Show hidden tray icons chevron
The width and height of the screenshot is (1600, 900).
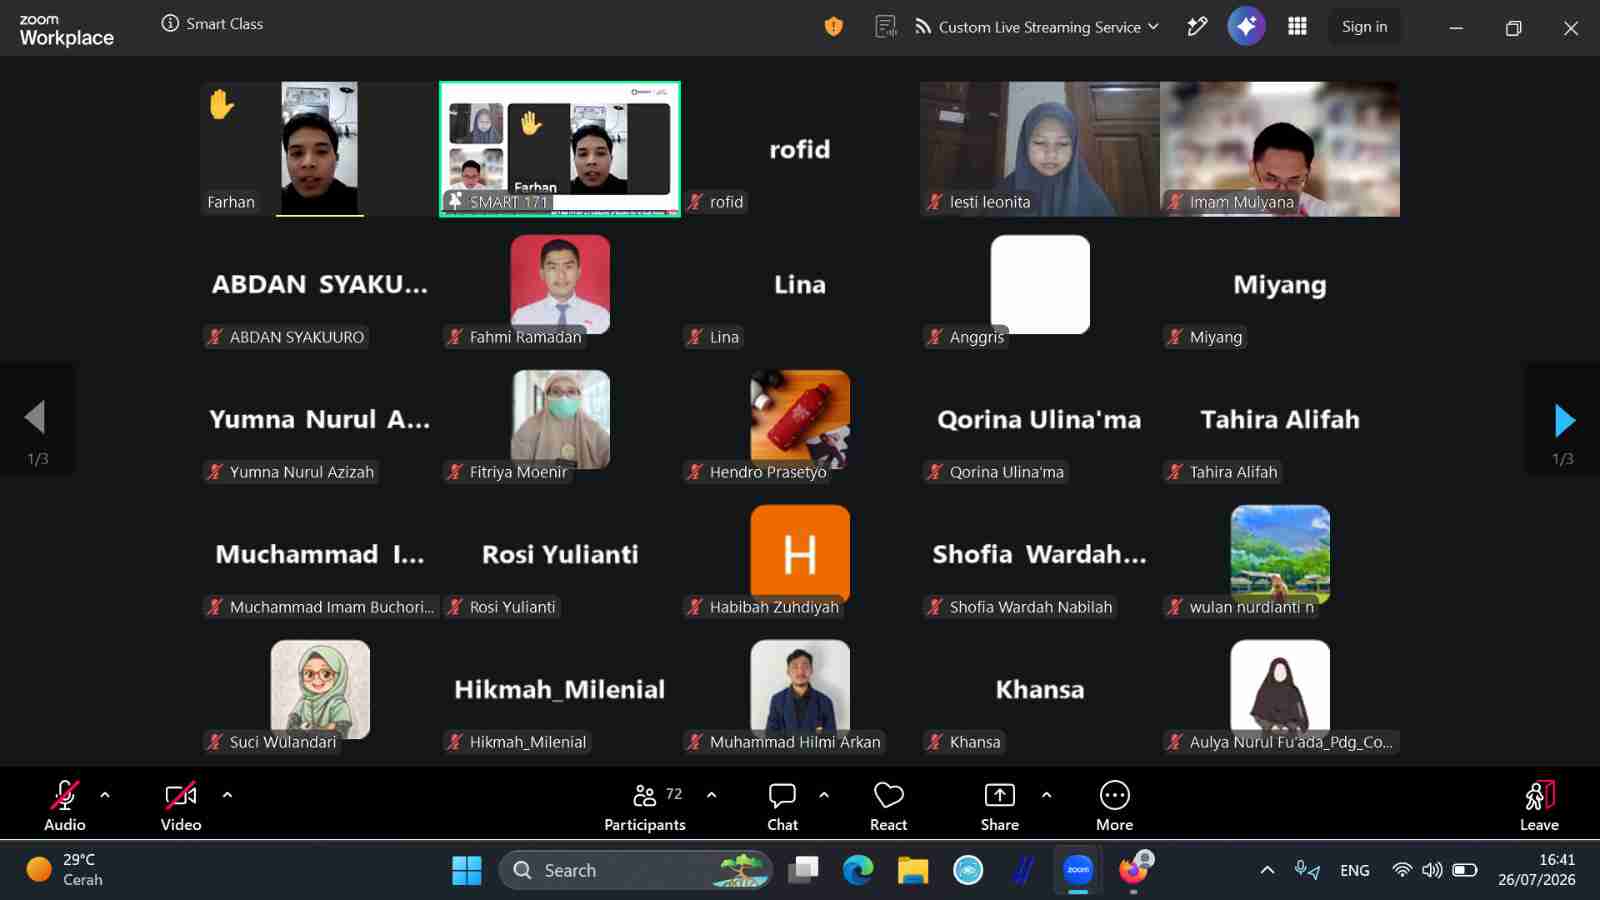[1267, 870]
